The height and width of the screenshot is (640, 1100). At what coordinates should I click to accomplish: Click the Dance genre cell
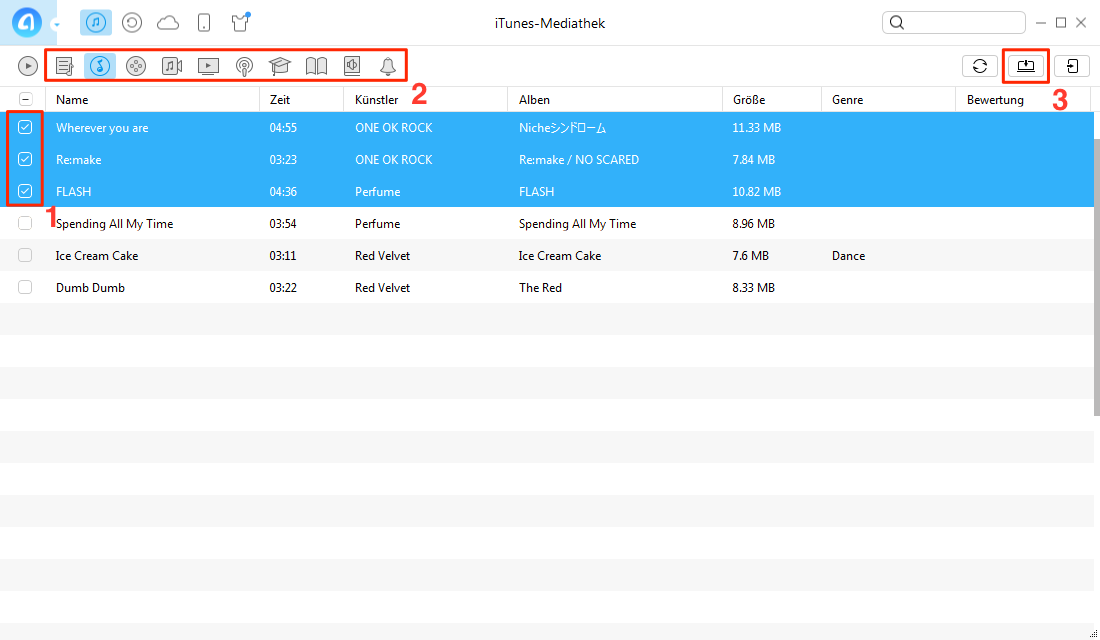tap(848, 255)
